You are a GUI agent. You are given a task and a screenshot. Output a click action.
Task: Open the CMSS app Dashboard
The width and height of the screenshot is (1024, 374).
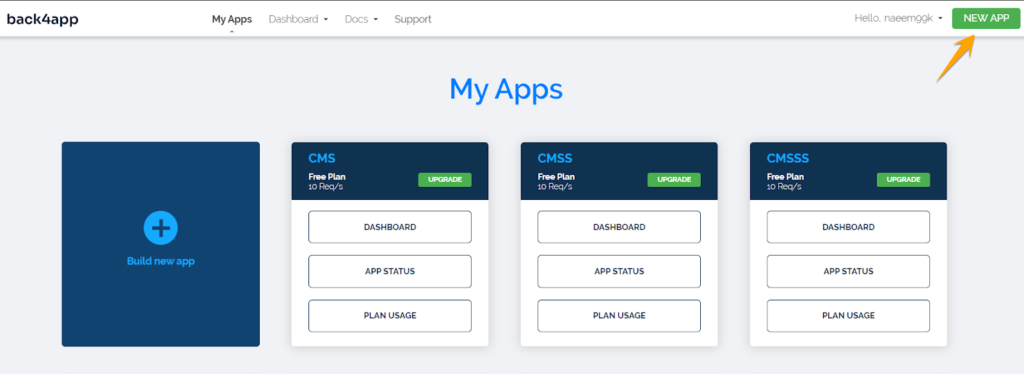(x=619, y=227)
